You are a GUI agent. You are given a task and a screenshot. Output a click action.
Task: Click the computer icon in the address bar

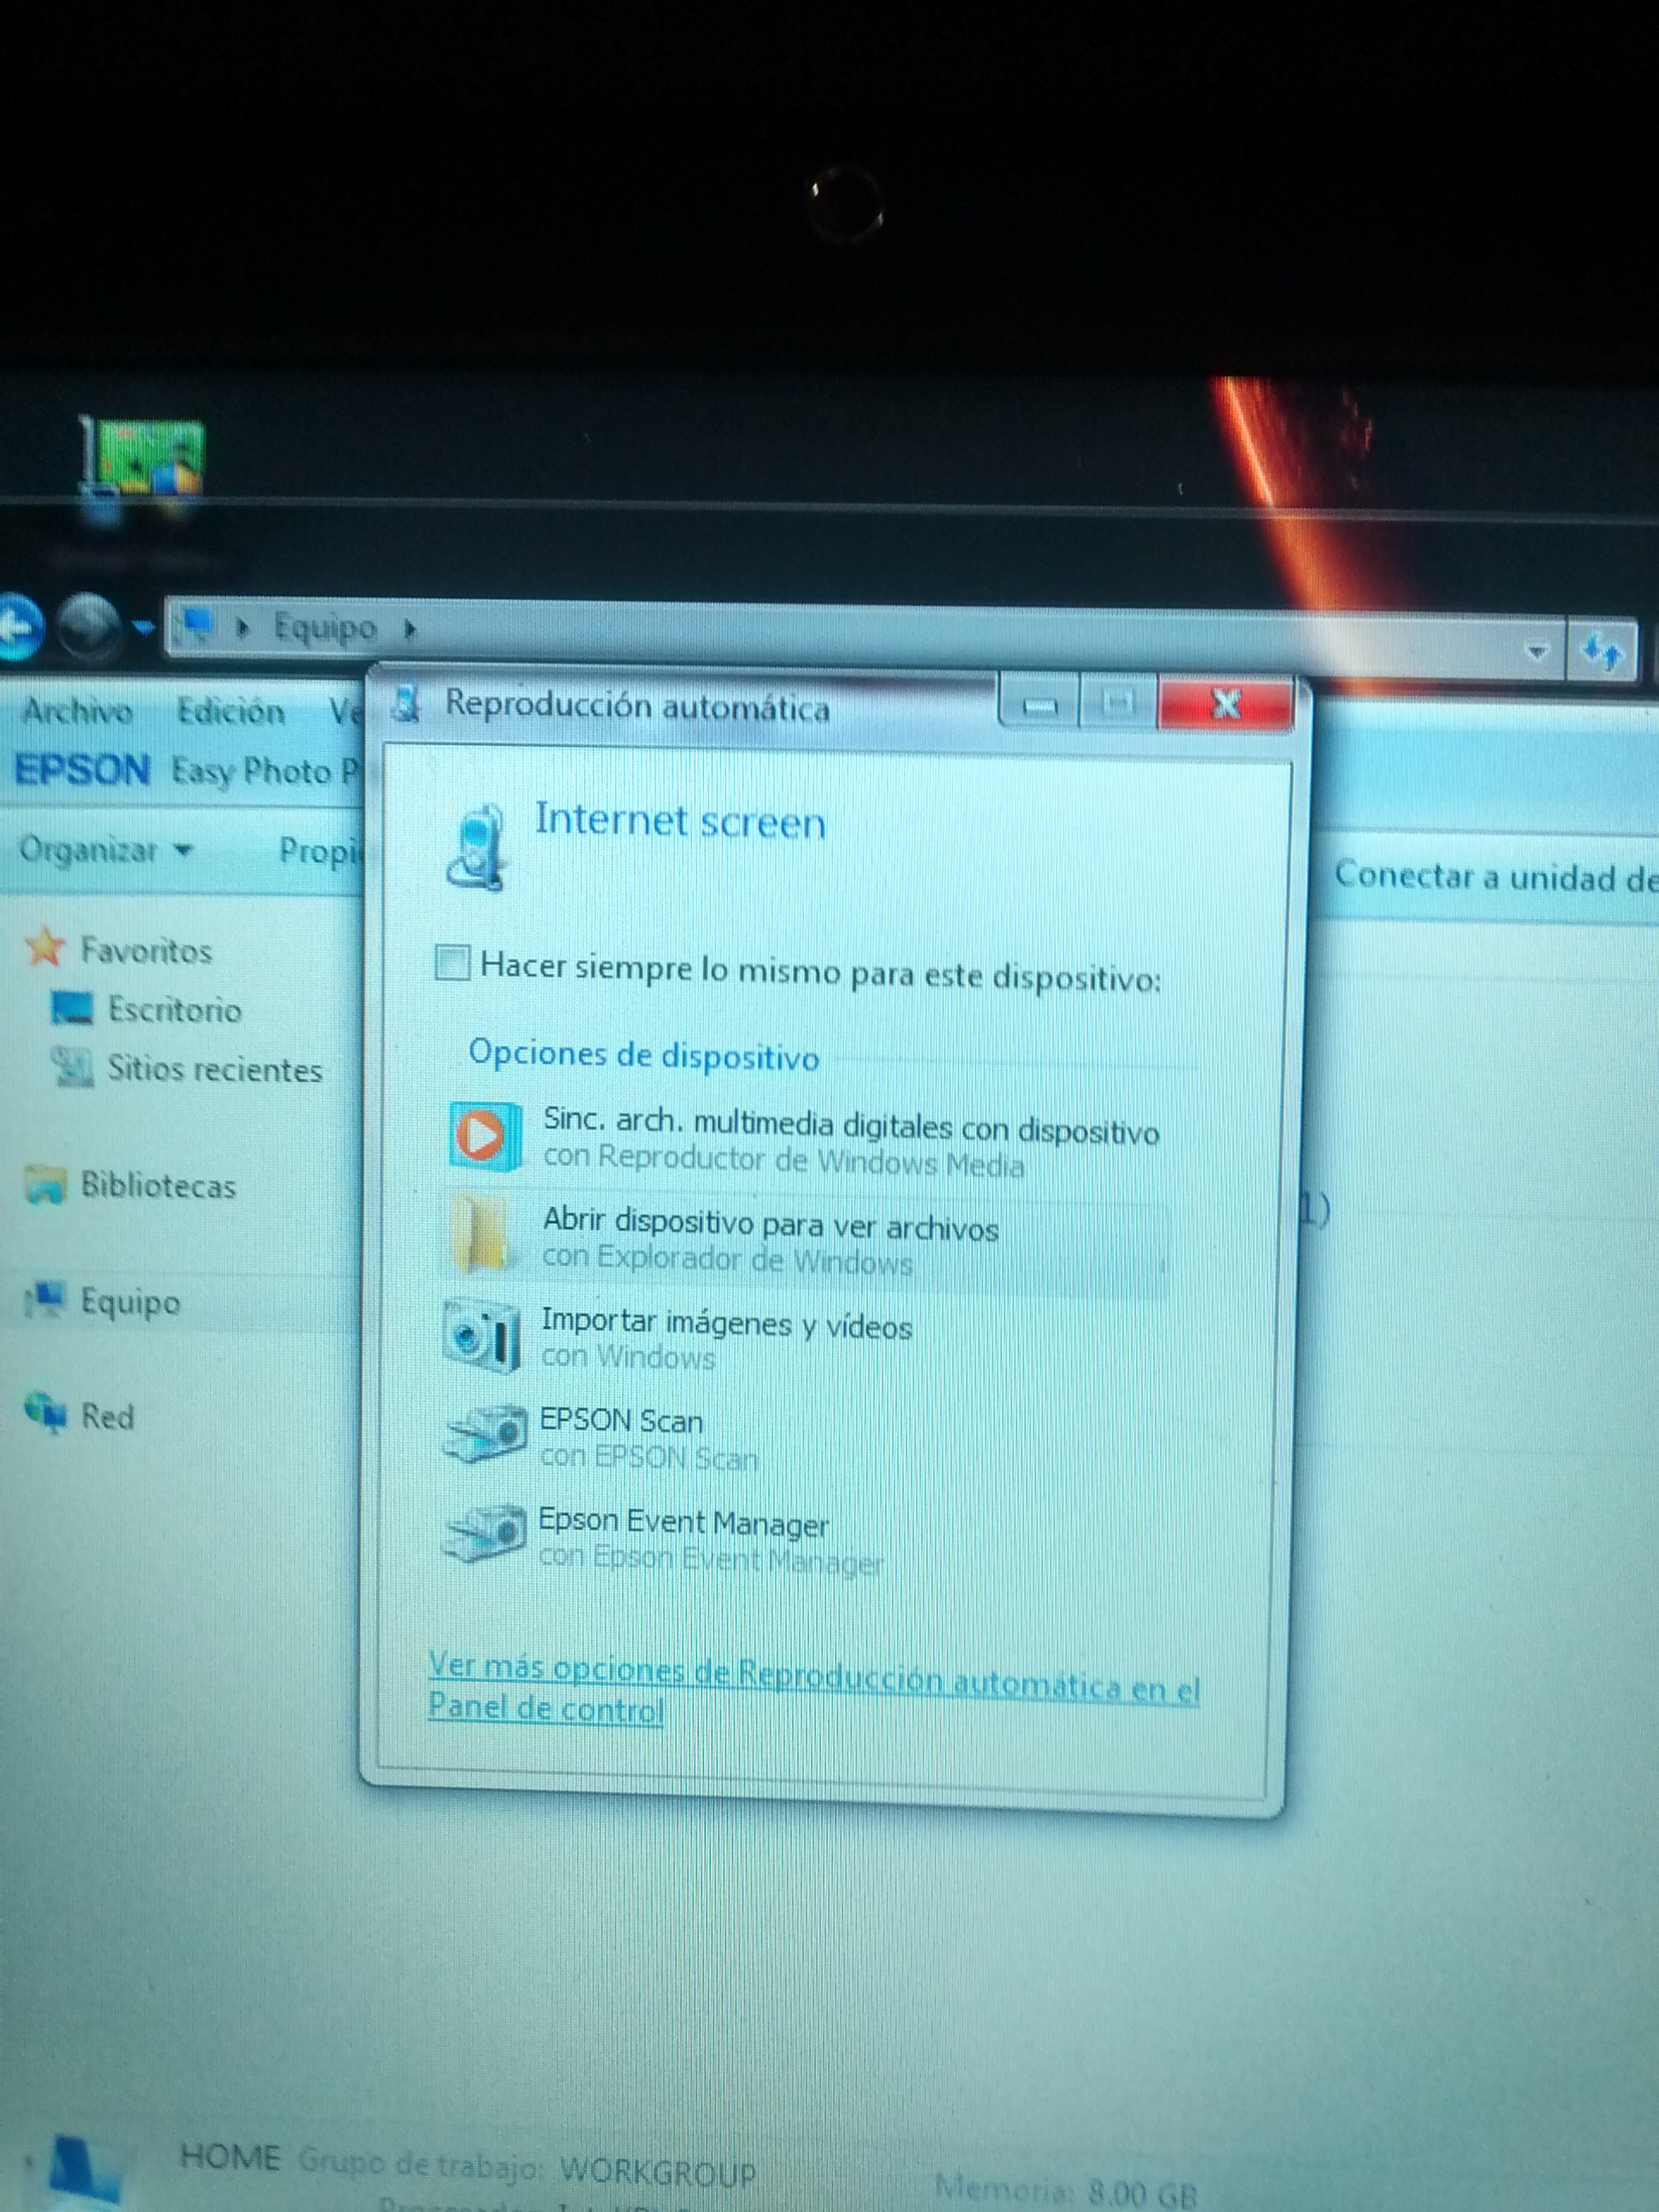pyautogui.click(x=195, y=626)
